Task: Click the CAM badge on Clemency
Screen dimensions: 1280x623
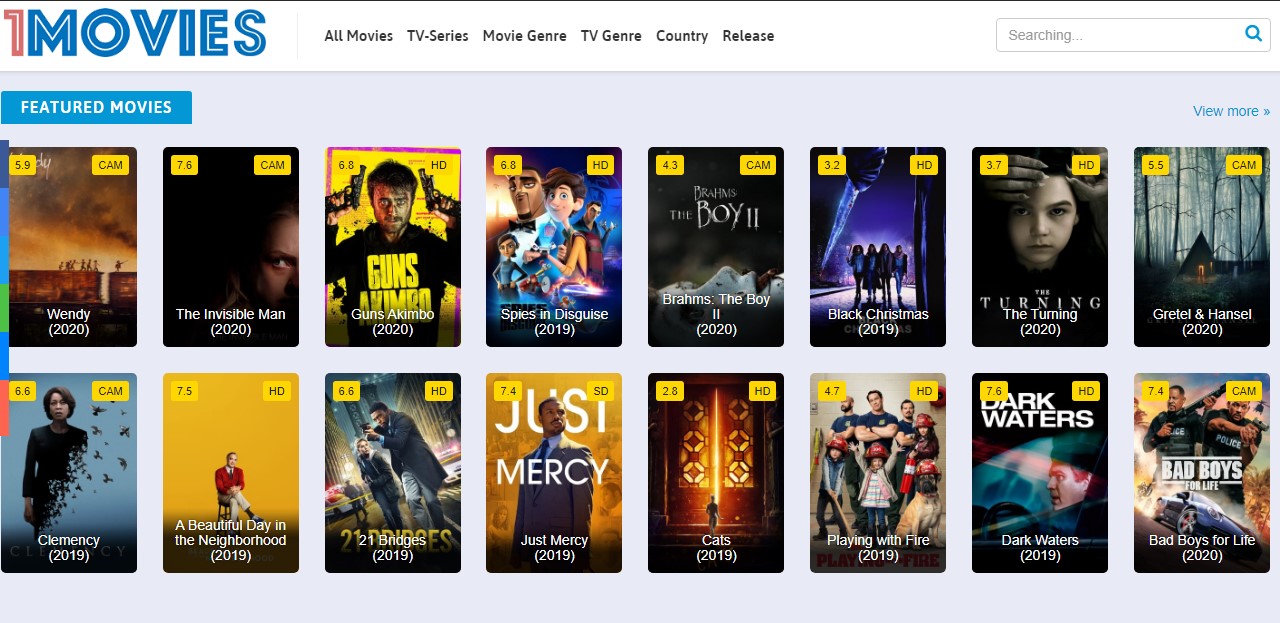Action: [111, 391]
